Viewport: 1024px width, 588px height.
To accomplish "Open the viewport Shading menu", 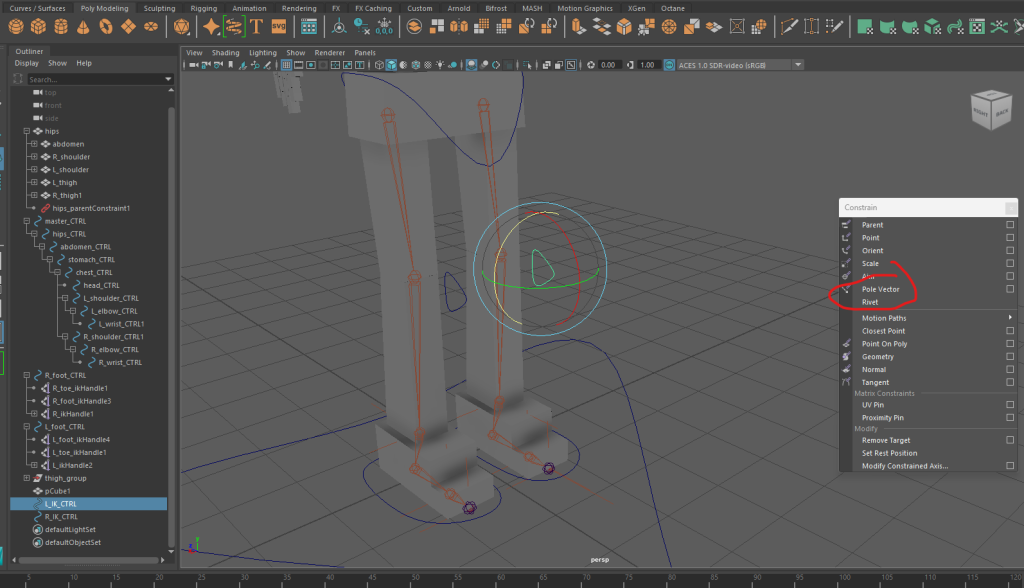I will 225,53.
